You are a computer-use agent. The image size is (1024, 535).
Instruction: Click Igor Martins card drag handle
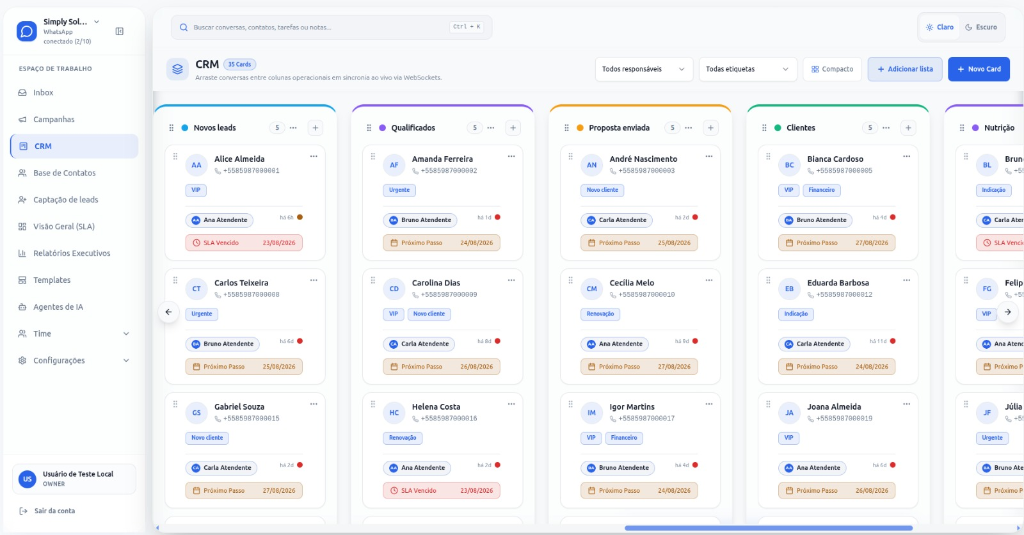tap(571, 404)
